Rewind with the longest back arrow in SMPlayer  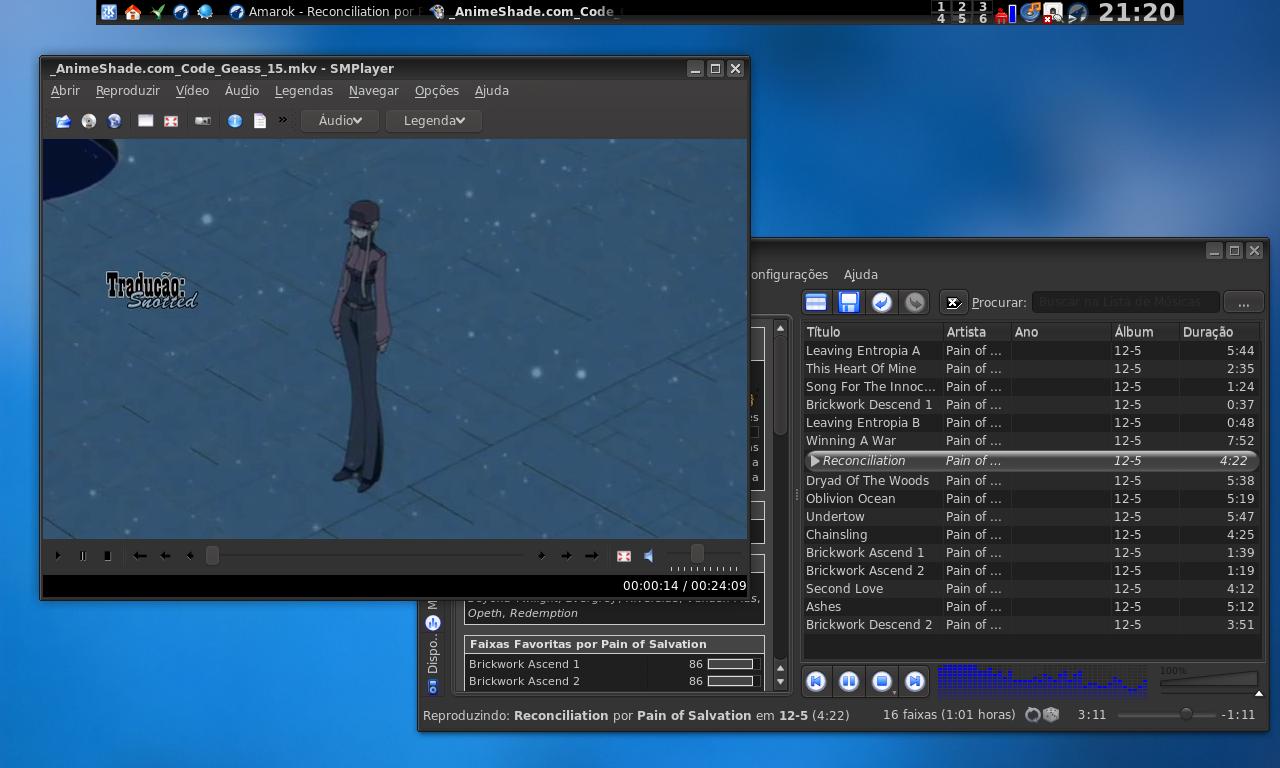tap(140, 556)
